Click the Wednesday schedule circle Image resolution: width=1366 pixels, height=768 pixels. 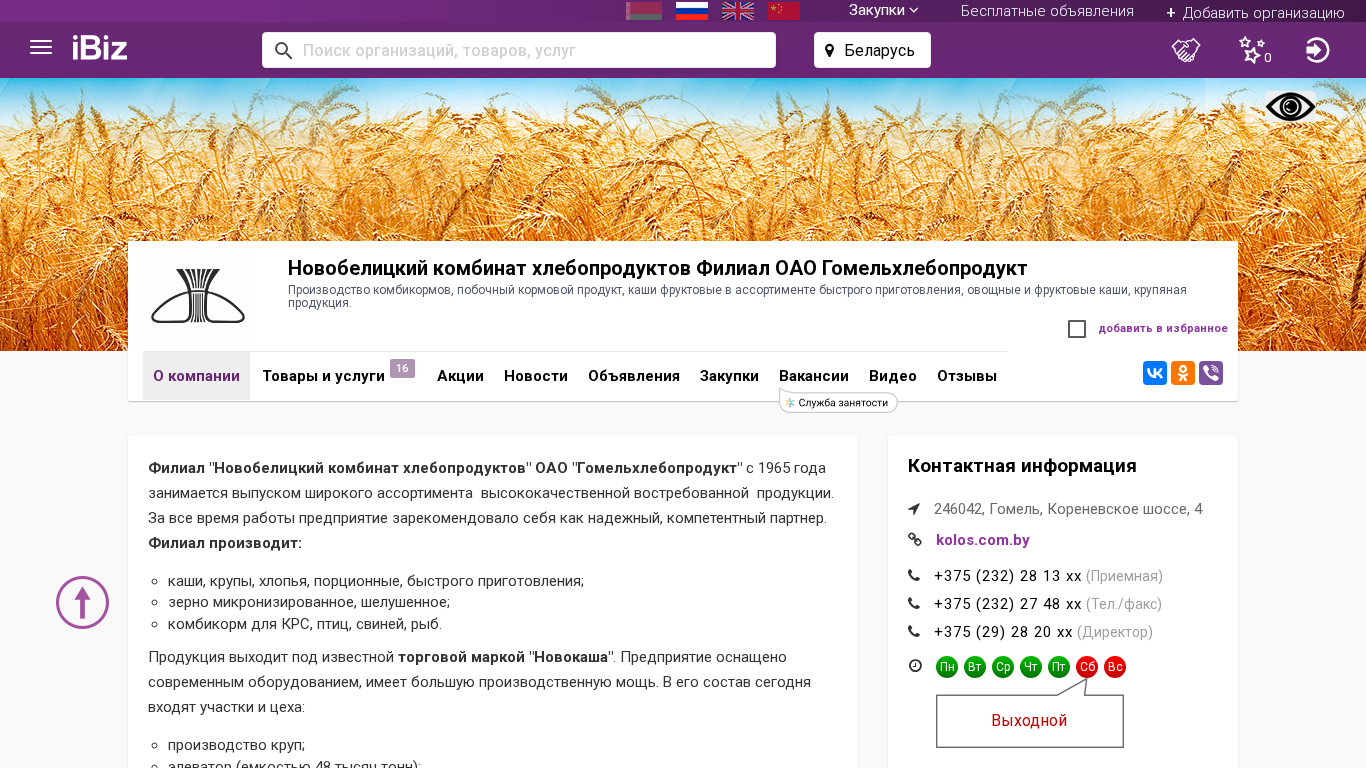tap(1003, 667)
